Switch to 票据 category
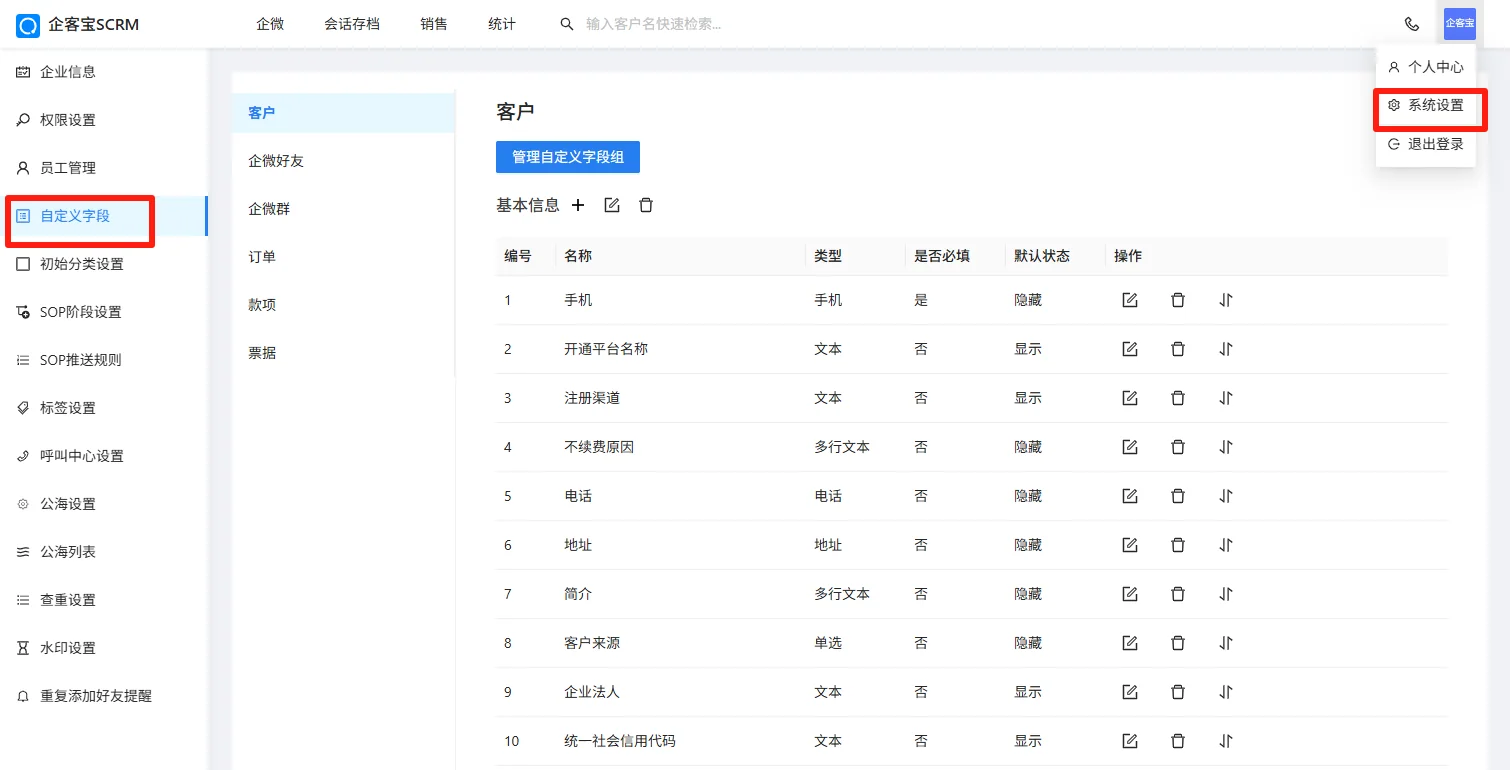 343,353
